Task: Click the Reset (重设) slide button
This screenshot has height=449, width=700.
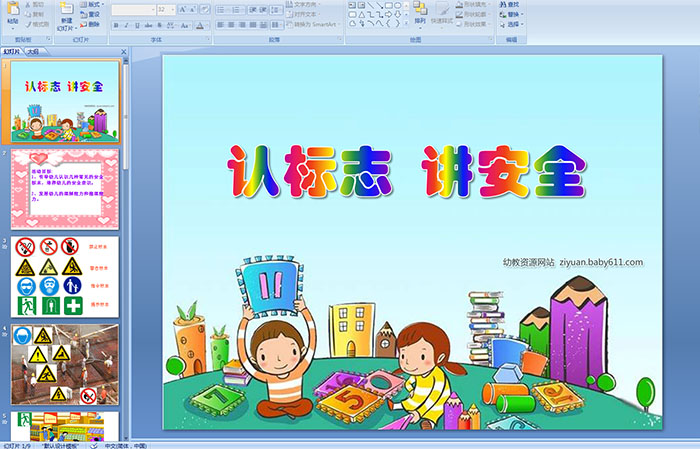Action: coord(90,14)
